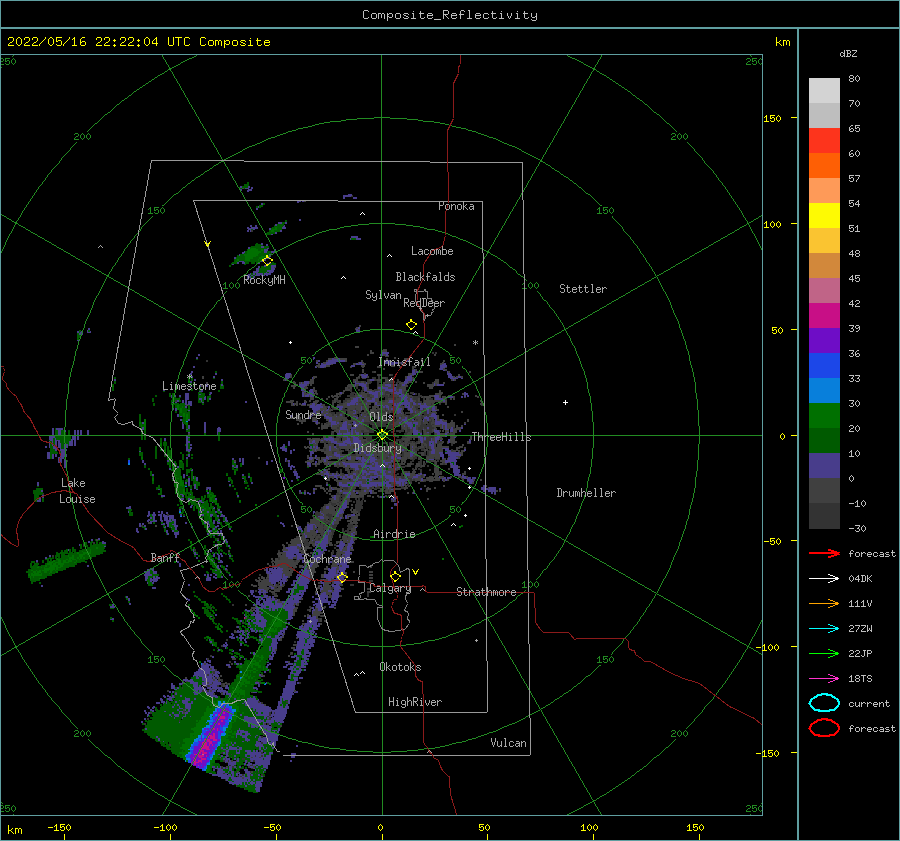This screenshot has width=900, height=841.
Task: Click the Banff town label
Action: [x=165, y=558]
